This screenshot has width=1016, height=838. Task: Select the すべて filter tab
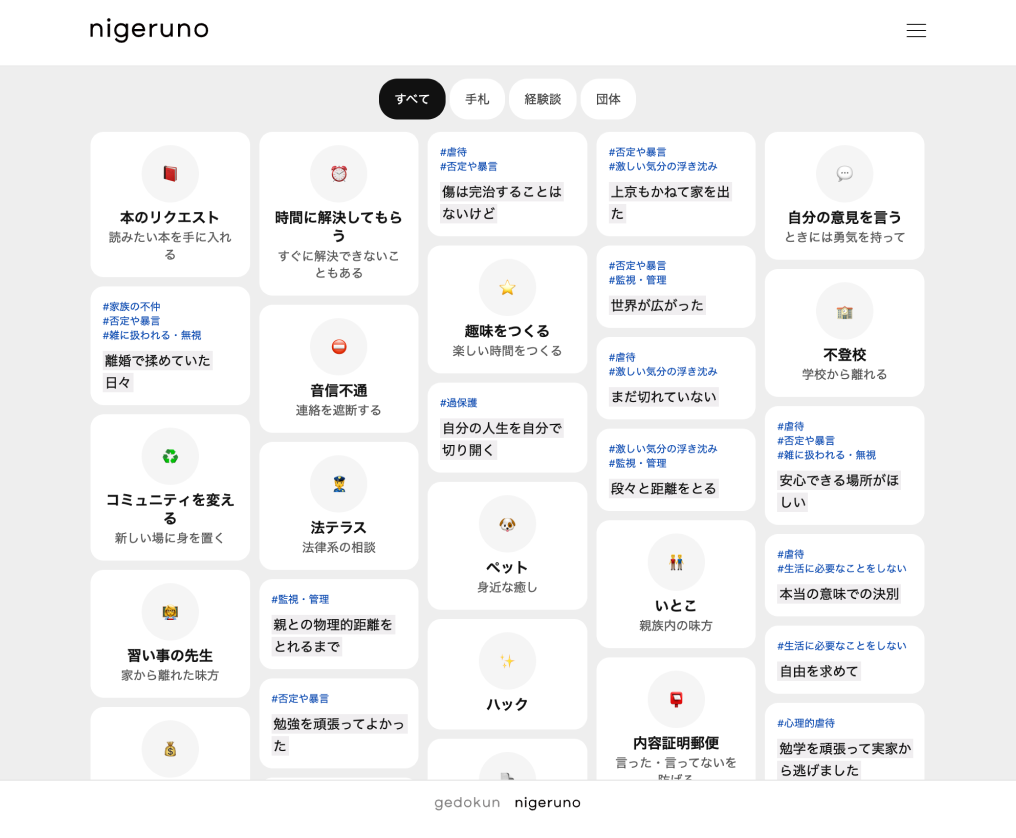tap(412, 99)
